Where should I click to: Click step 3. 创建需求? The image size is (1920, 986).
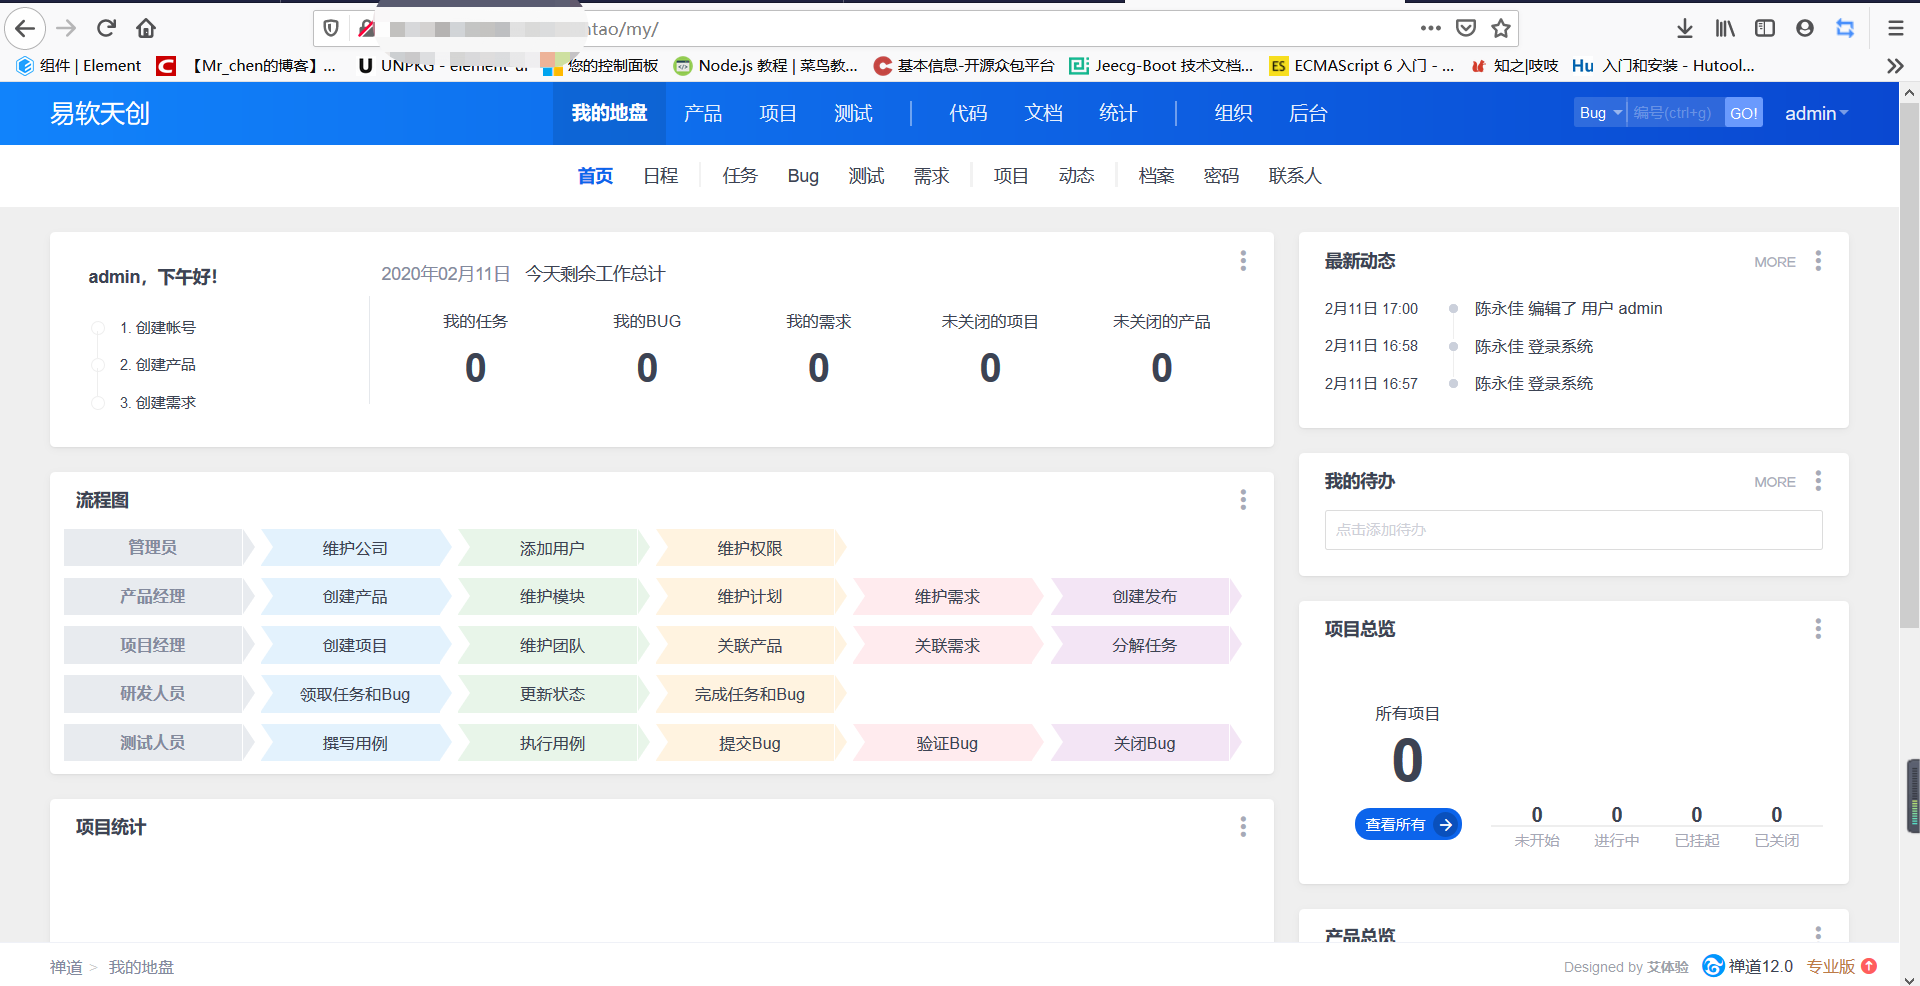point(157,402)
